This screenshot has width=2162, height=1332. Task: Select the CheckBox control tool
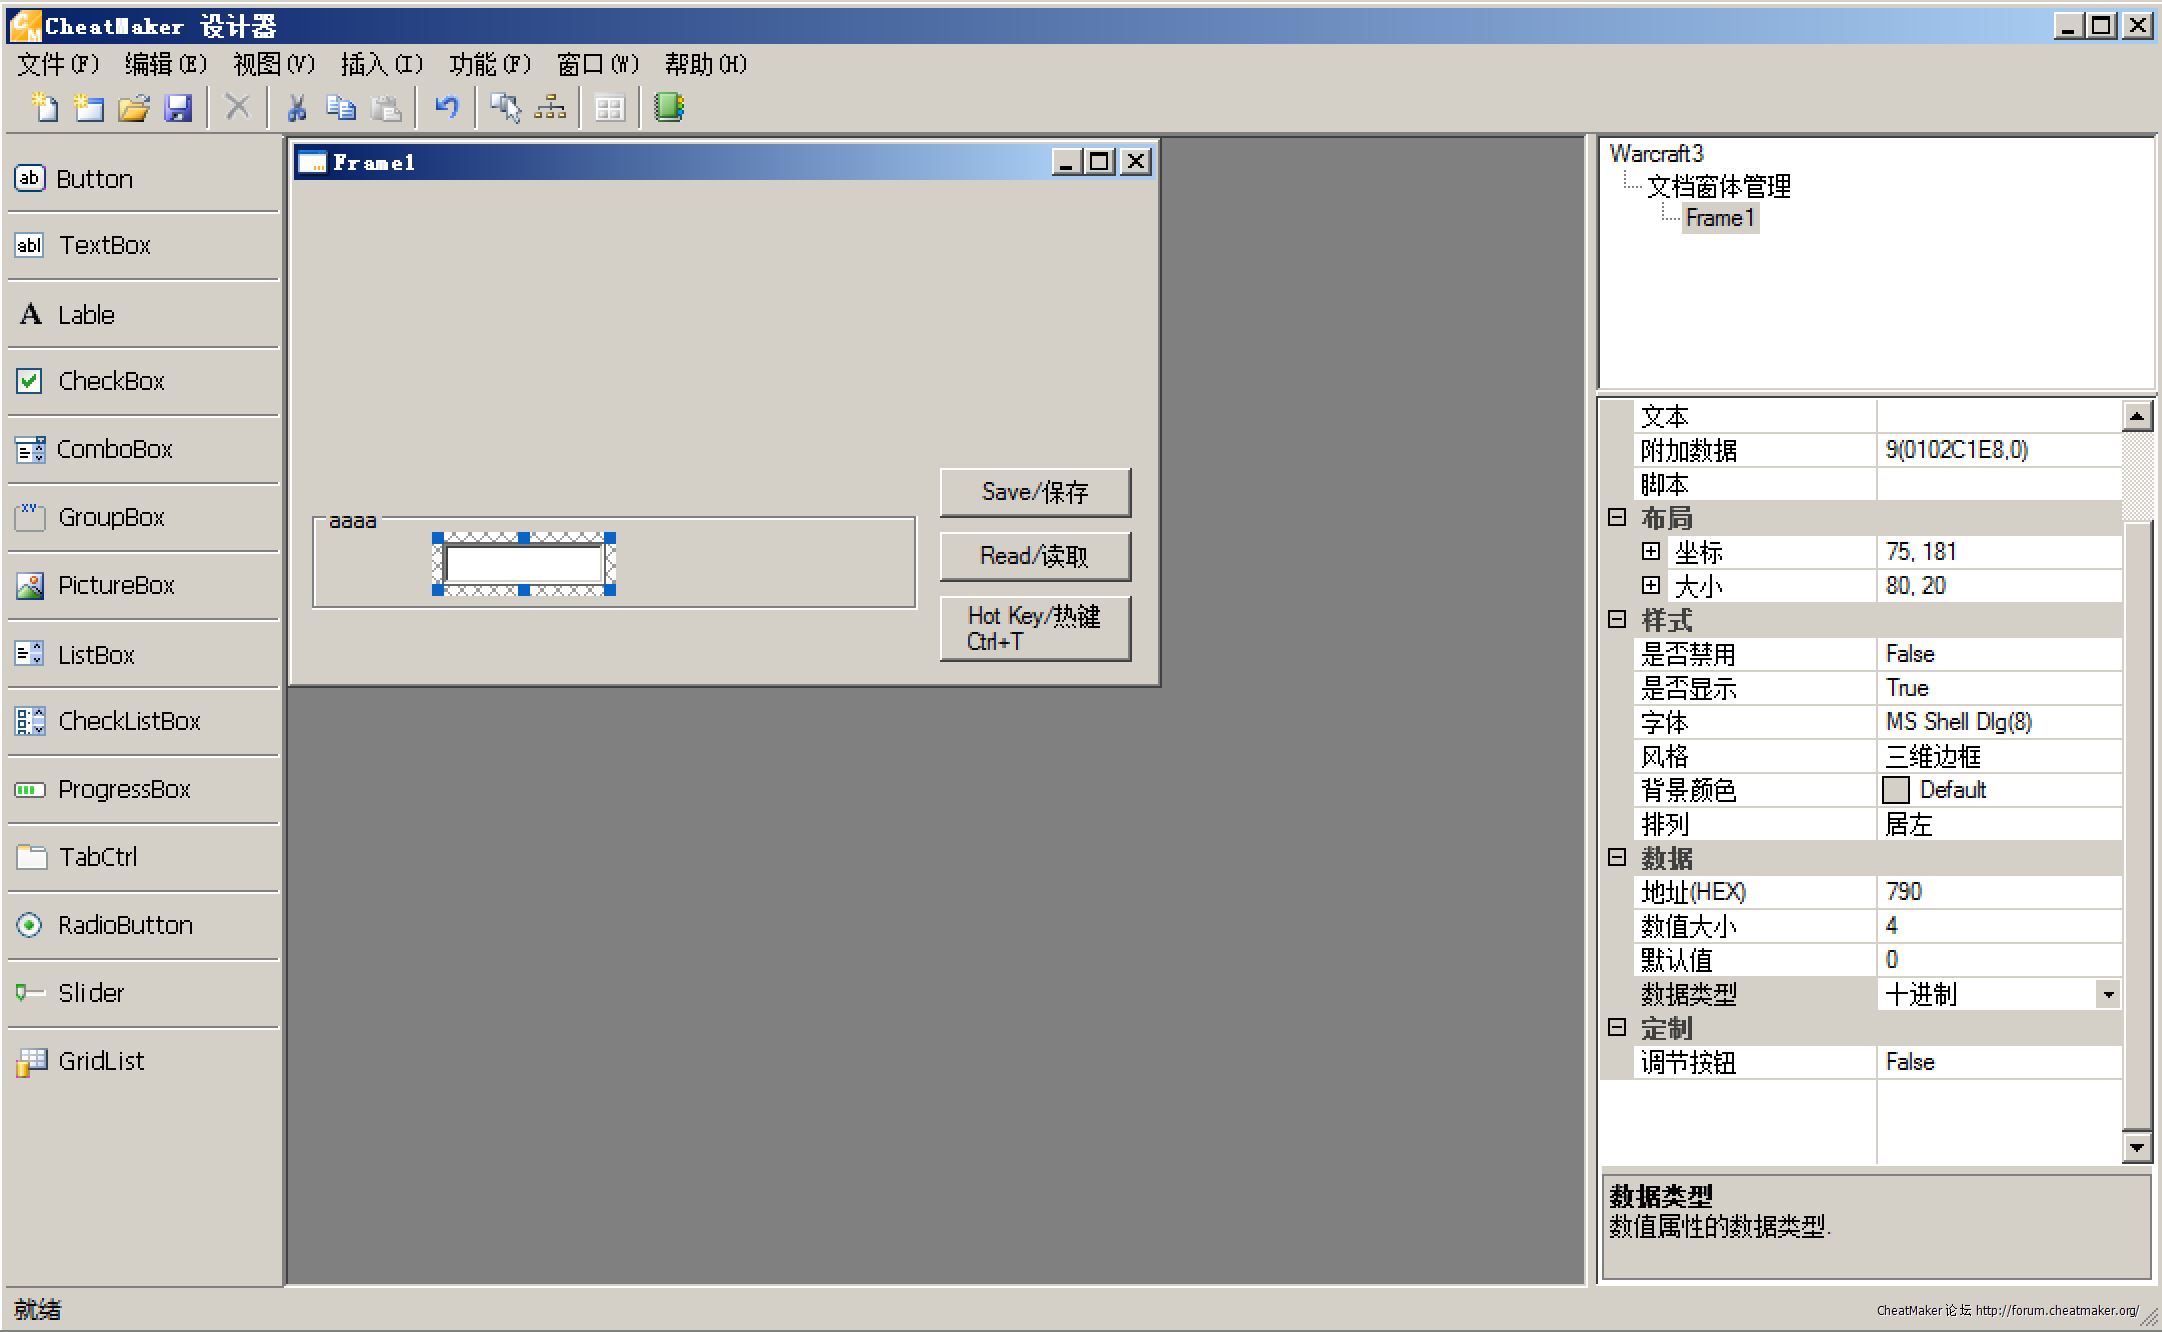[110, 381]
